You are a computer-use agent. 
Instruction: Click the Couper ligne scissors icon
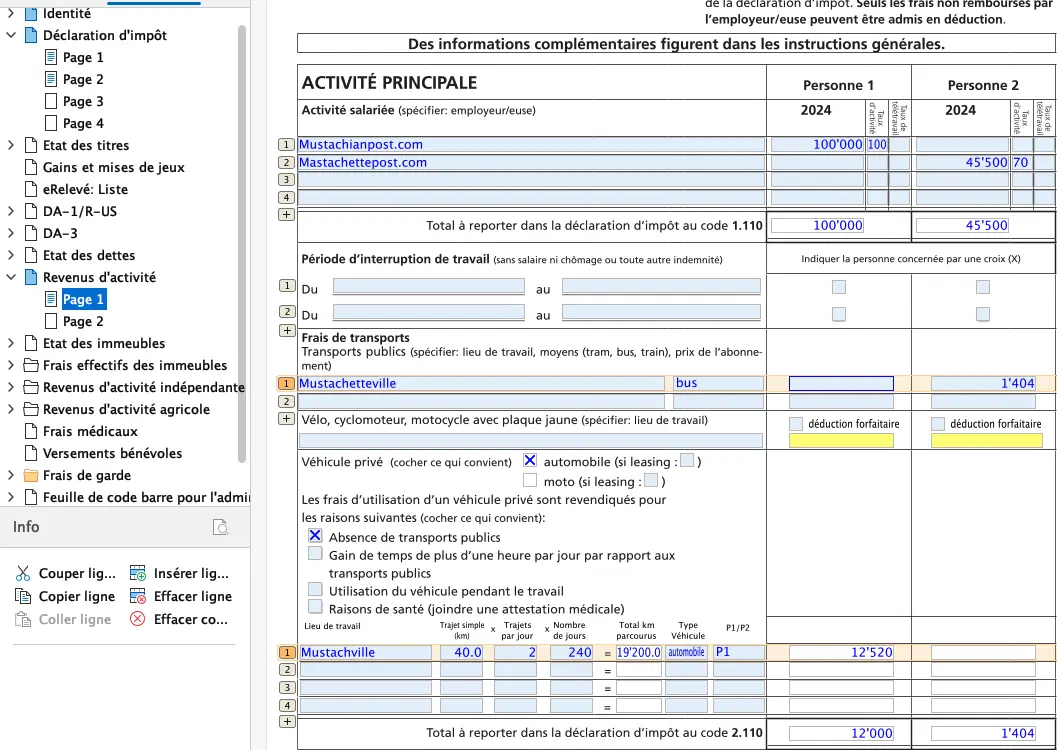[x=22, y=574]
